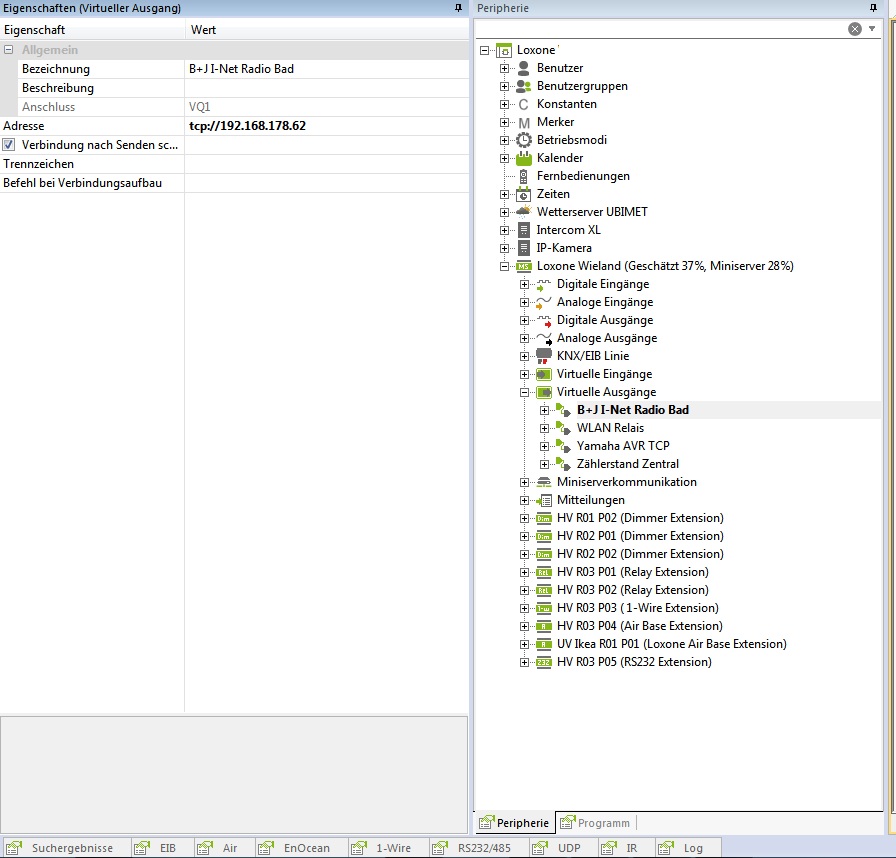Image resolution: width=896 pixels, height=858 pixels.
Task: Click the Adresse value field
Action: tap(325, 126)
